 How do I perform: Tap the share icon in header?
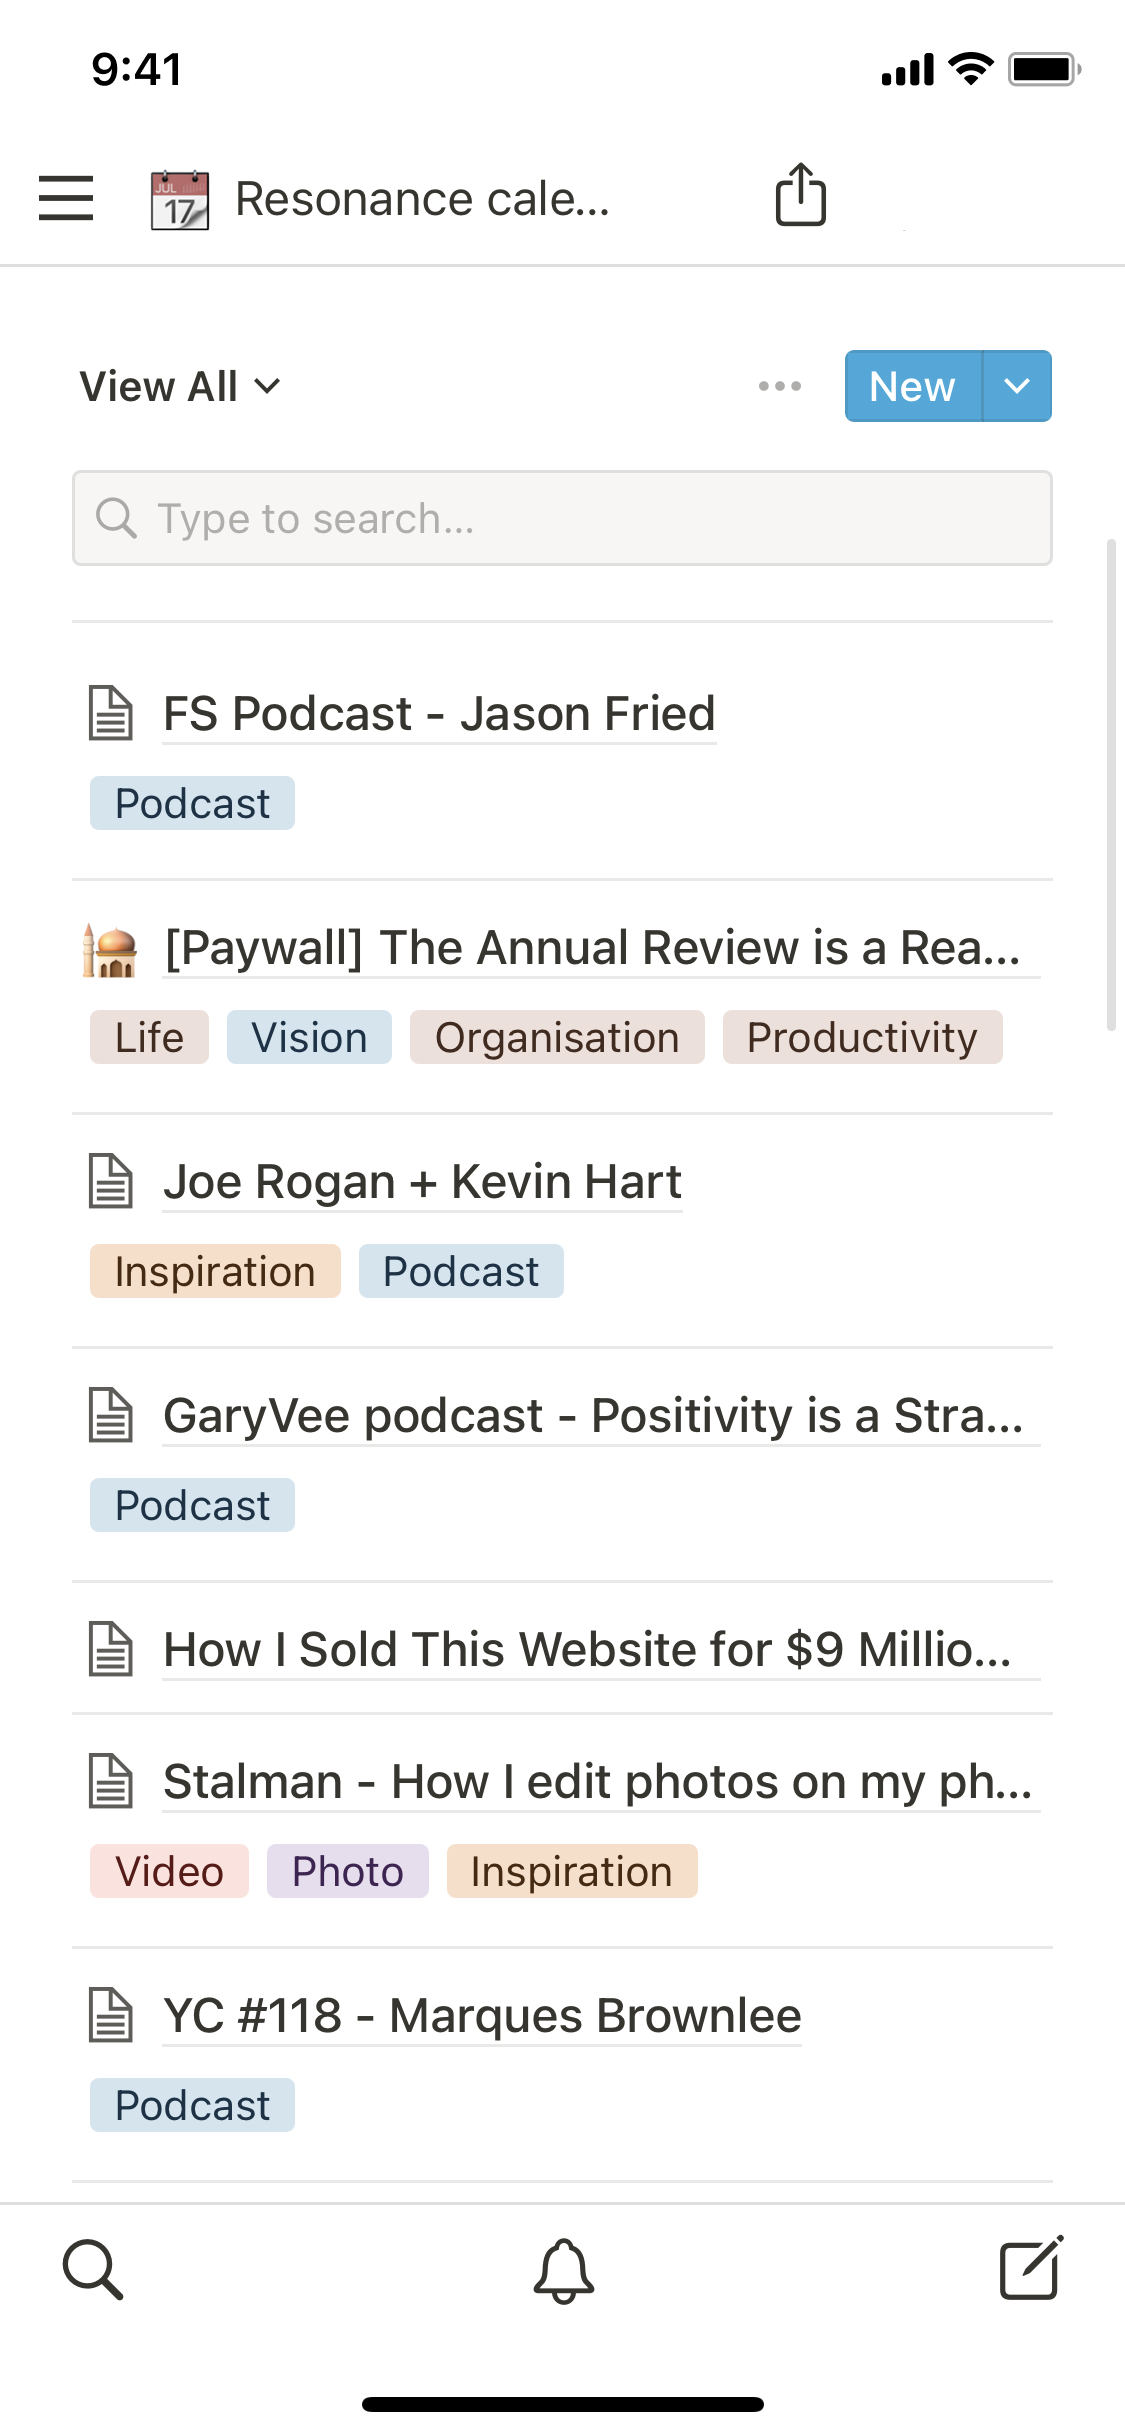pos(800,195)
